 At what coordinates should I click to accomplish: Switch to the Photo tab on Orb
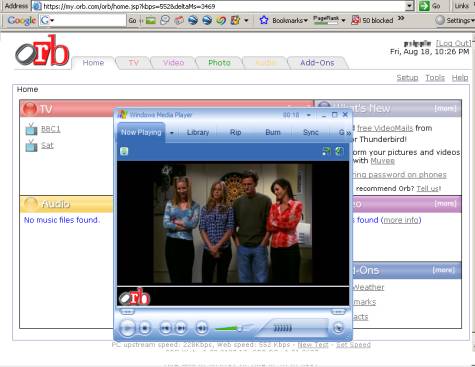pyautogui.click(x=219, y=63)
